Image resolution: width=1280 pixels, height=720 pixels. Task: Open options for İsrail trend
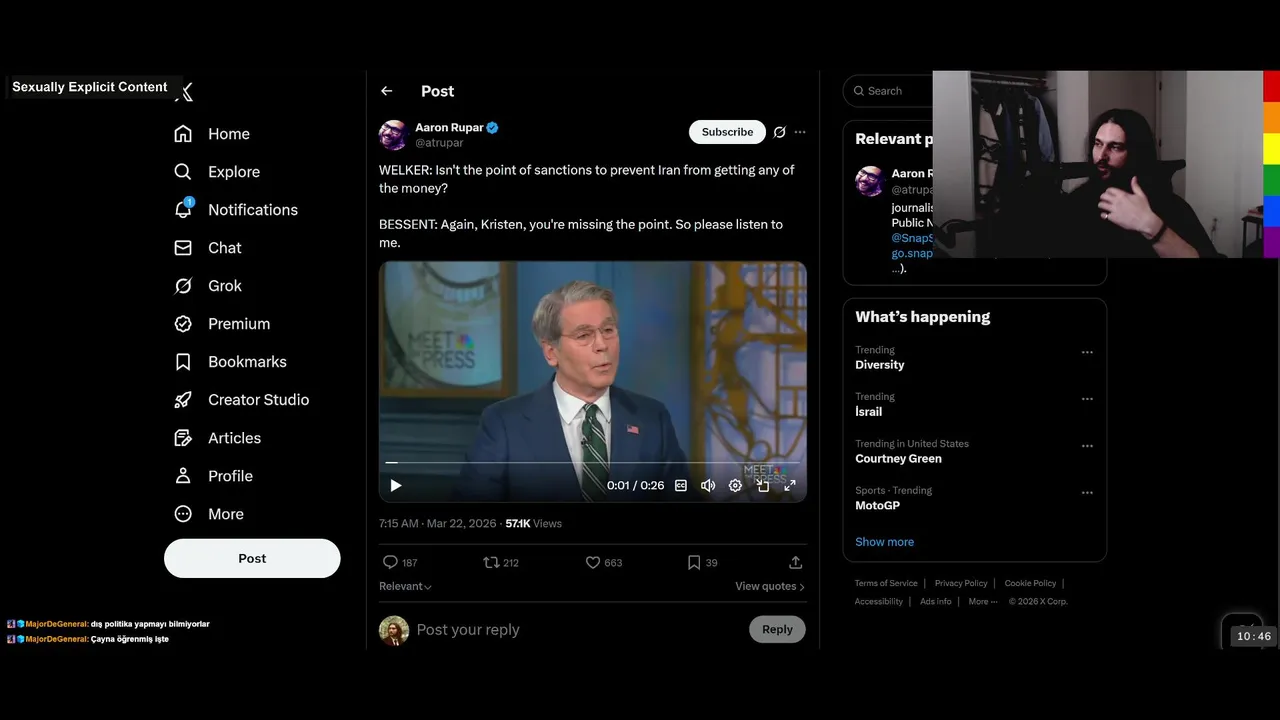tap(1087, 399)
